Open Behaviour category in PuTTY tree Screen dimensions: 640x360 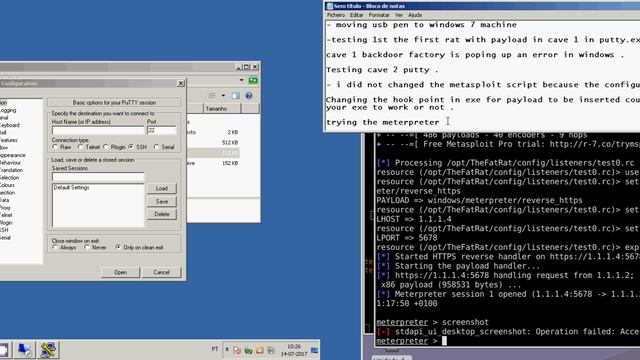[x=10, y=162]
